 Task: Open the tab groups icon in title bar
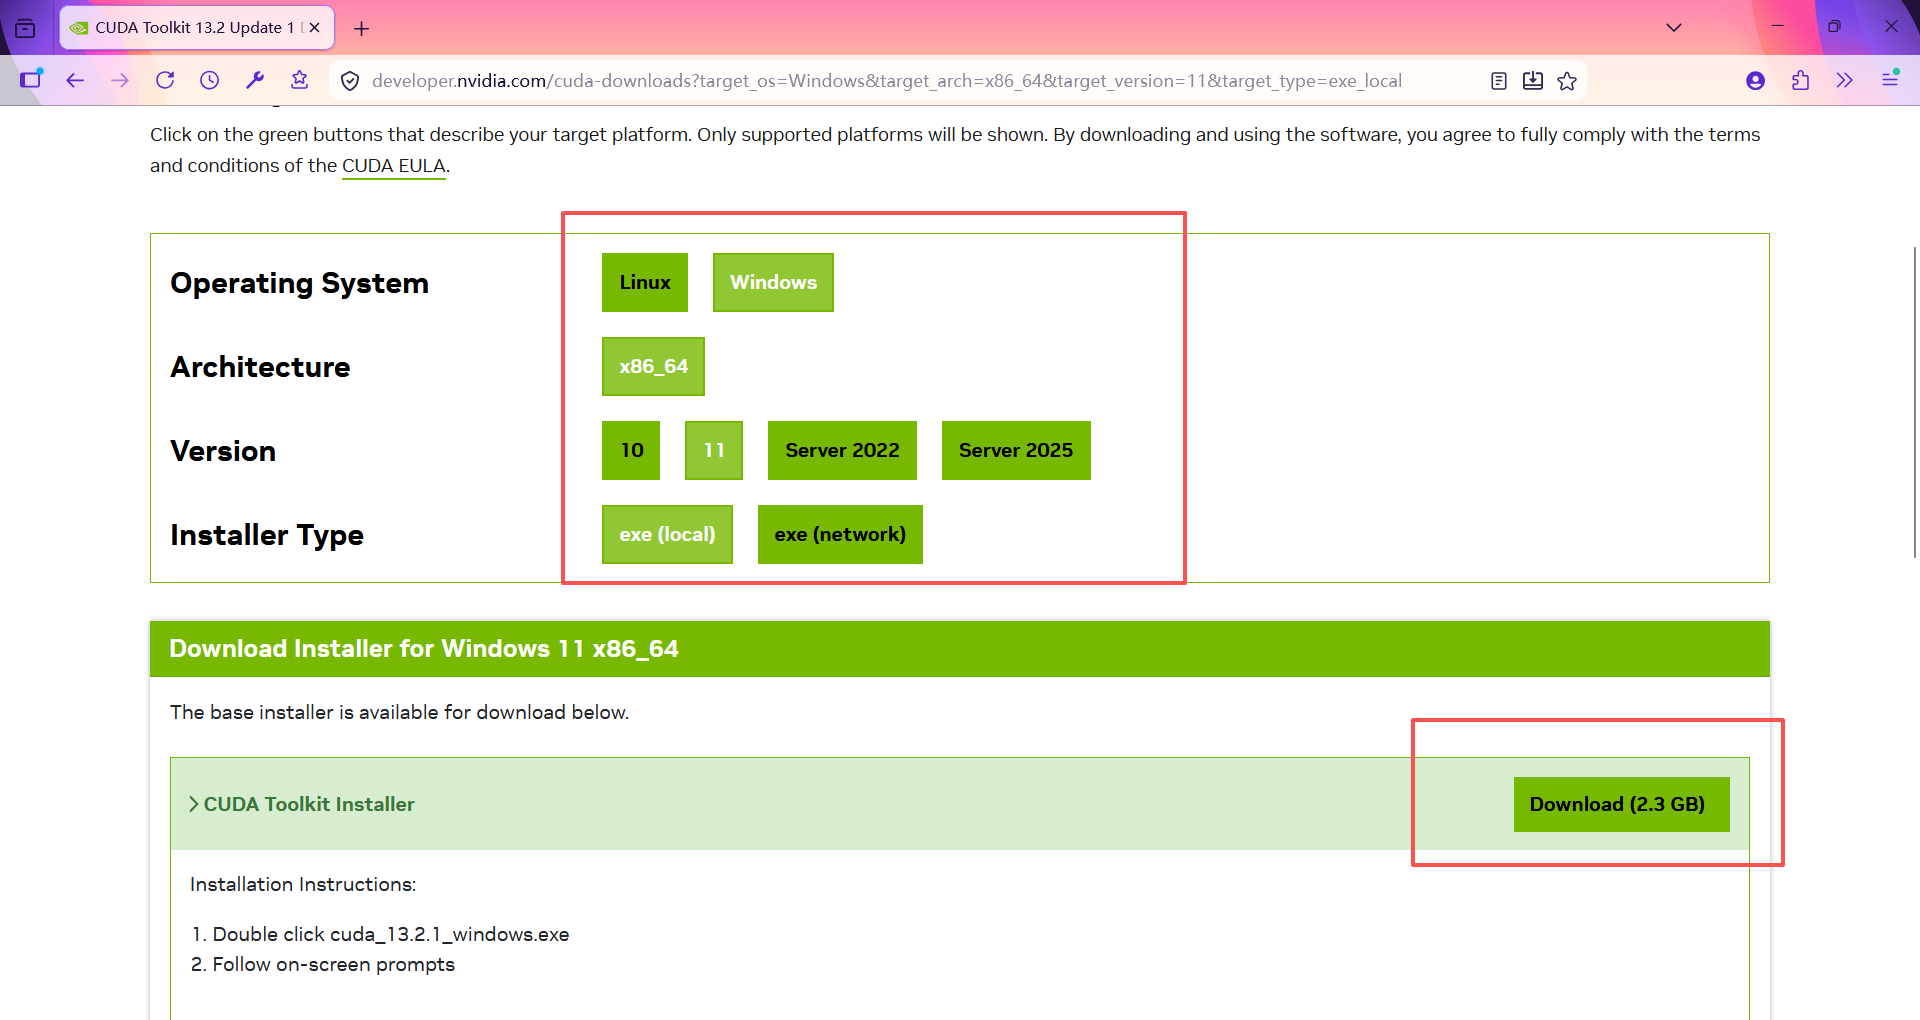pyautogui.click(x=25, y=28)
